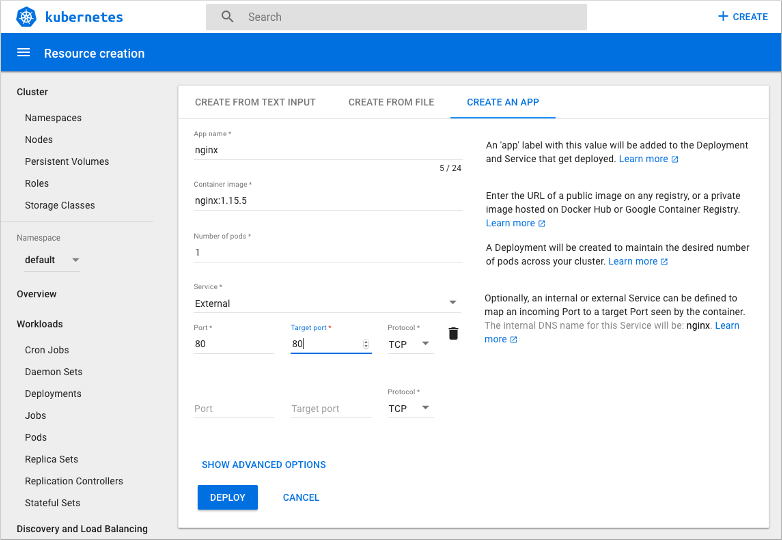Switch to Create From File tab
Viewport: 782px width, 540px height.
coord(391,102)
